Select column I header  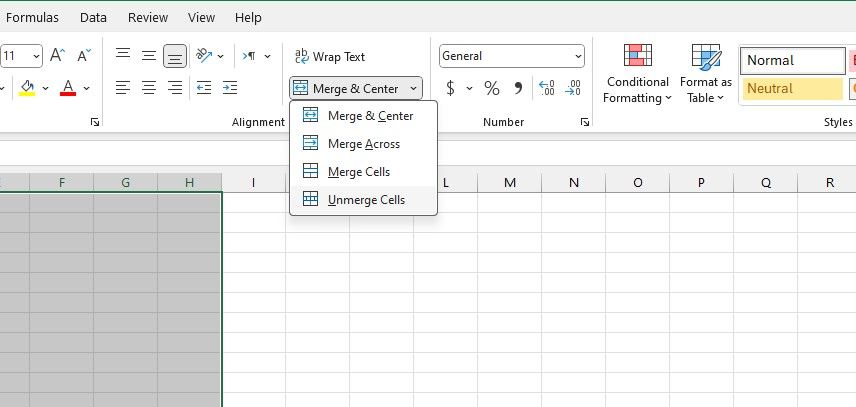pos(253,183)
